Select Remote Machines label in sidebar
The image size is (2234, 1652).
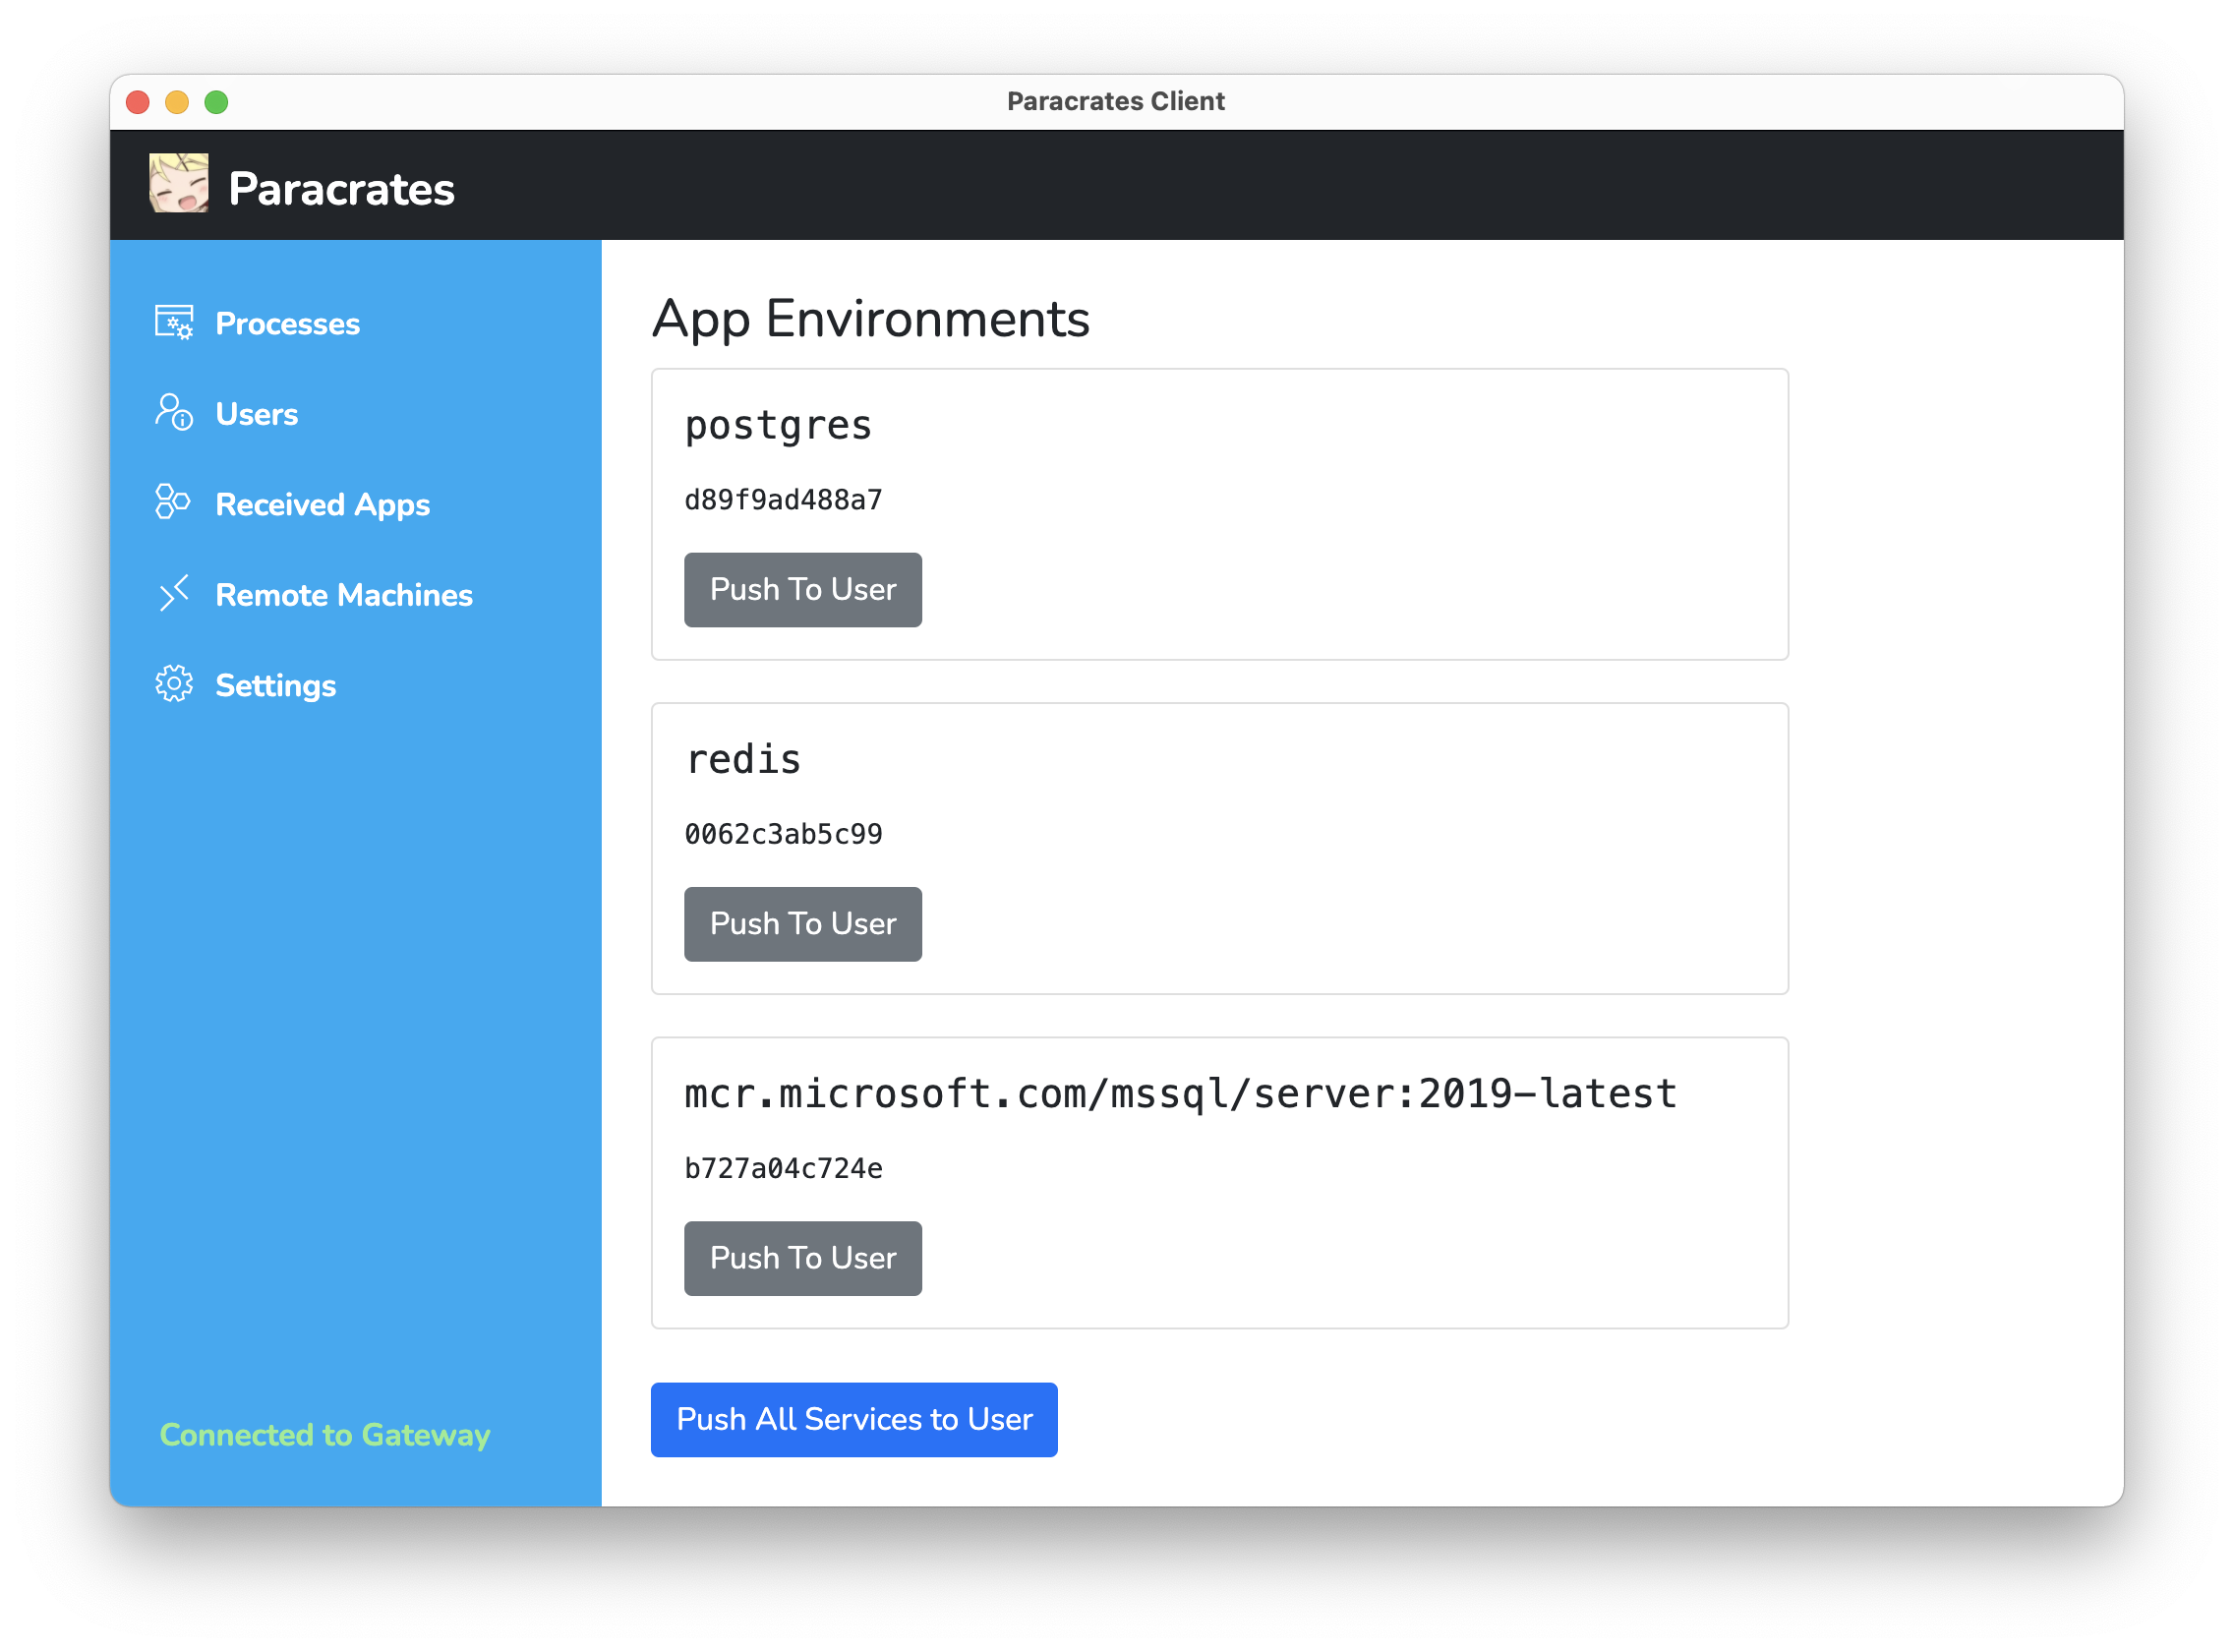tap(344, 595)
